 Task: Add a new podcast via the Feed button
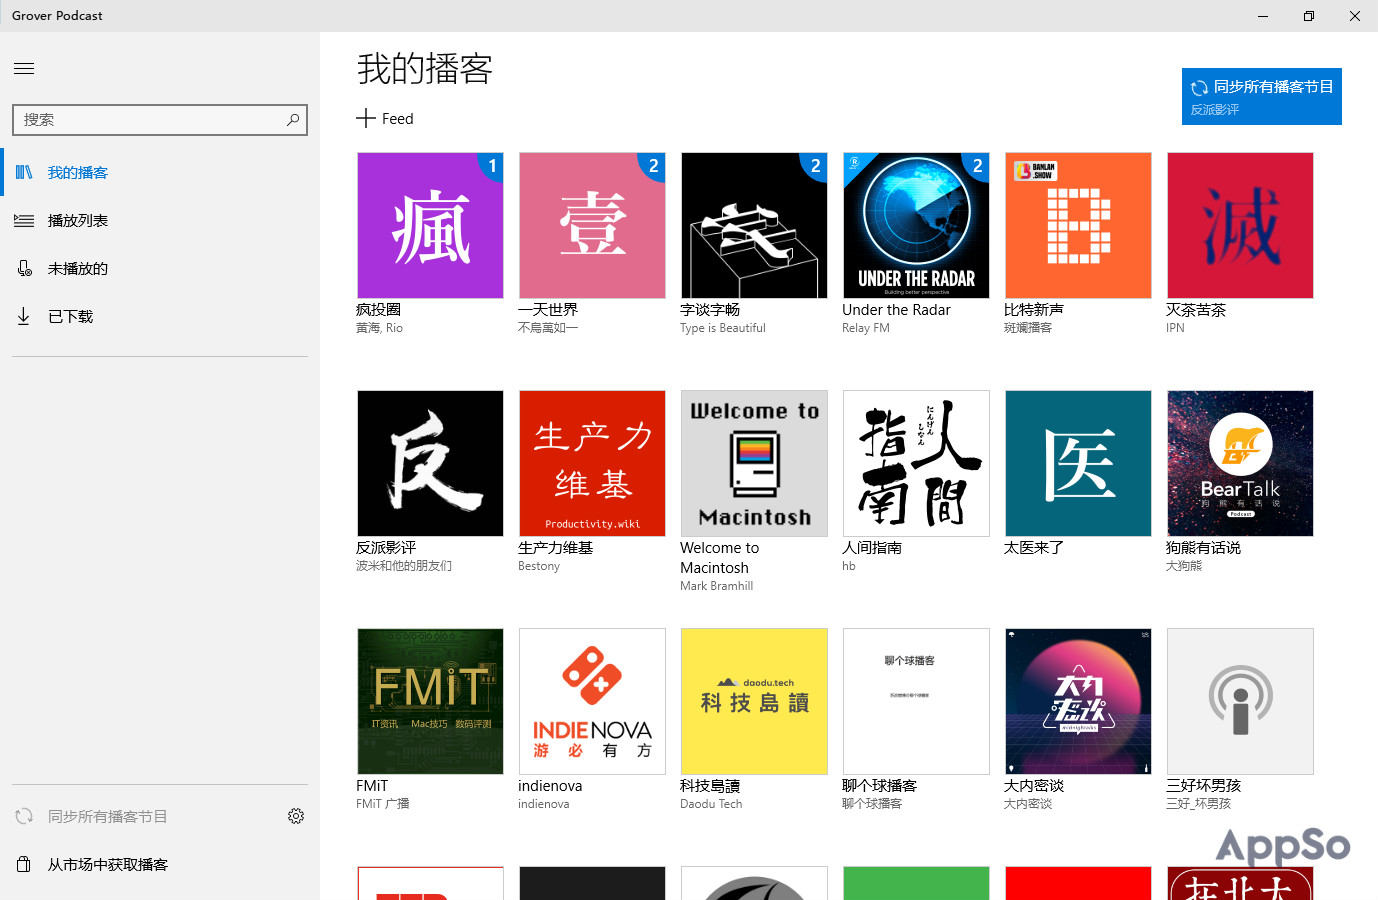click(385, 118)
